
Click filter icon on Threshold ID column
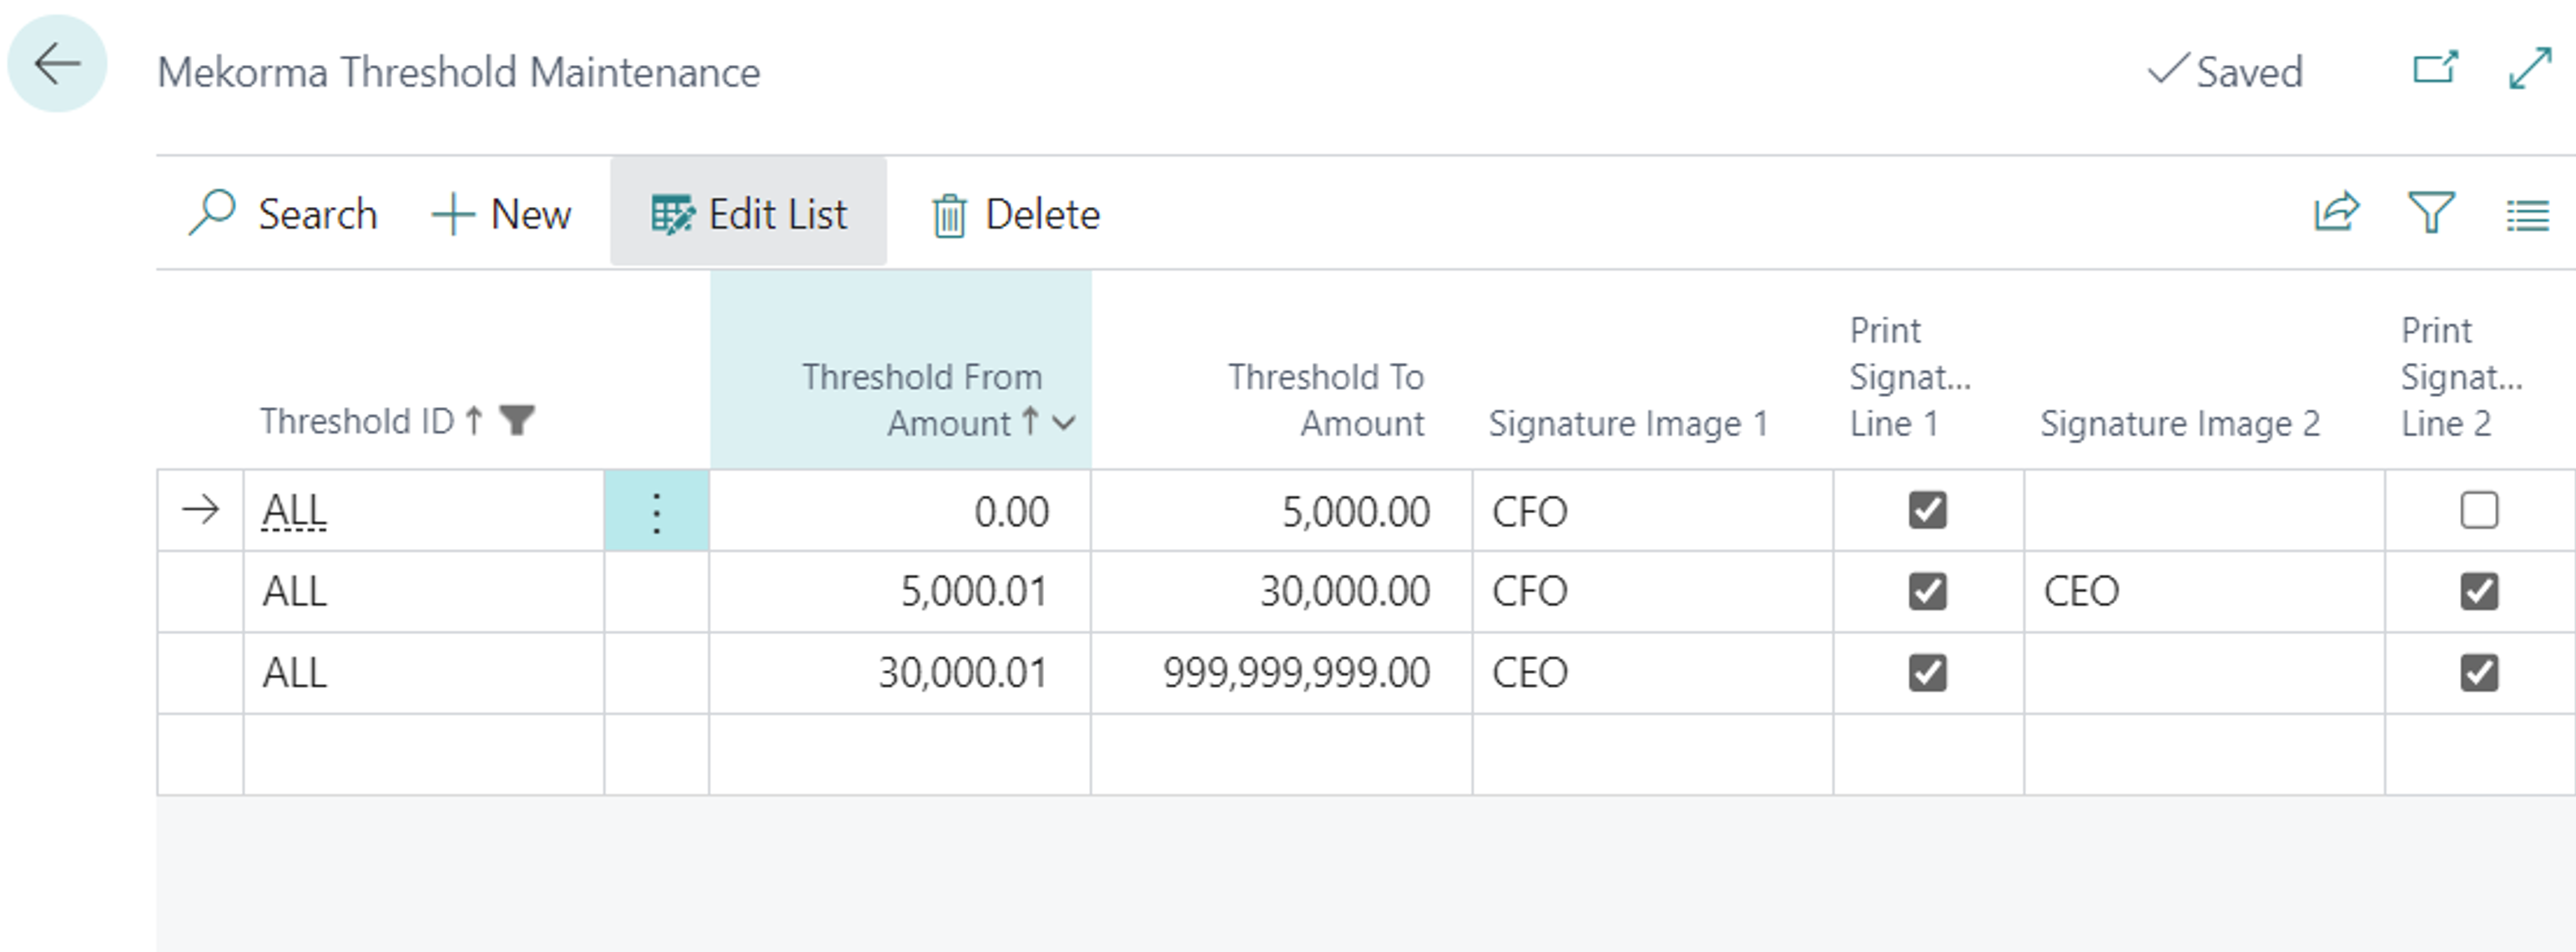(x=517, y=421)
